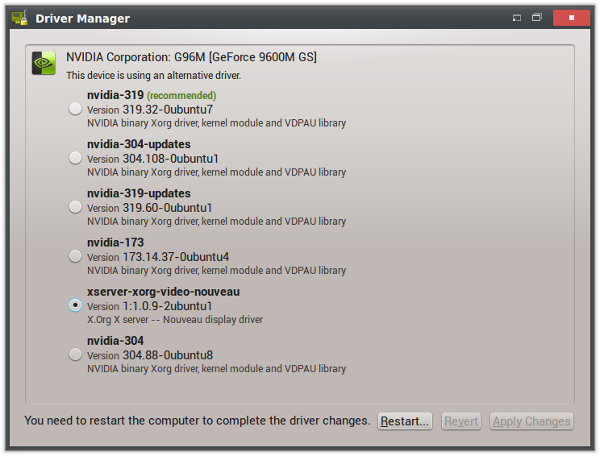Image resolution: width=600 pixels, height=456 pixels.
Task: Click the 'Version 319.32-0ubuntu7' text
Action: click(150, 110)
